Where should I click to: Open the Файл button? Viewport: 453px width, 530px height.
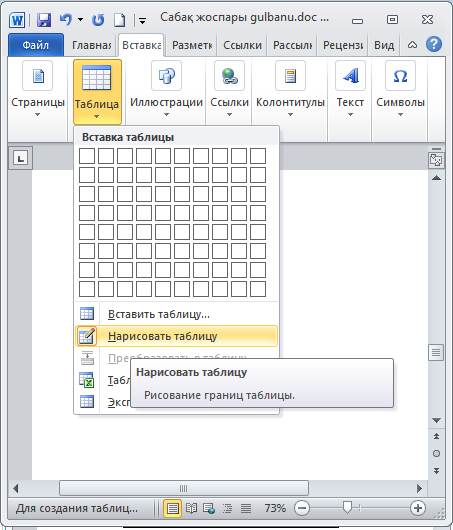pos(36,45)
